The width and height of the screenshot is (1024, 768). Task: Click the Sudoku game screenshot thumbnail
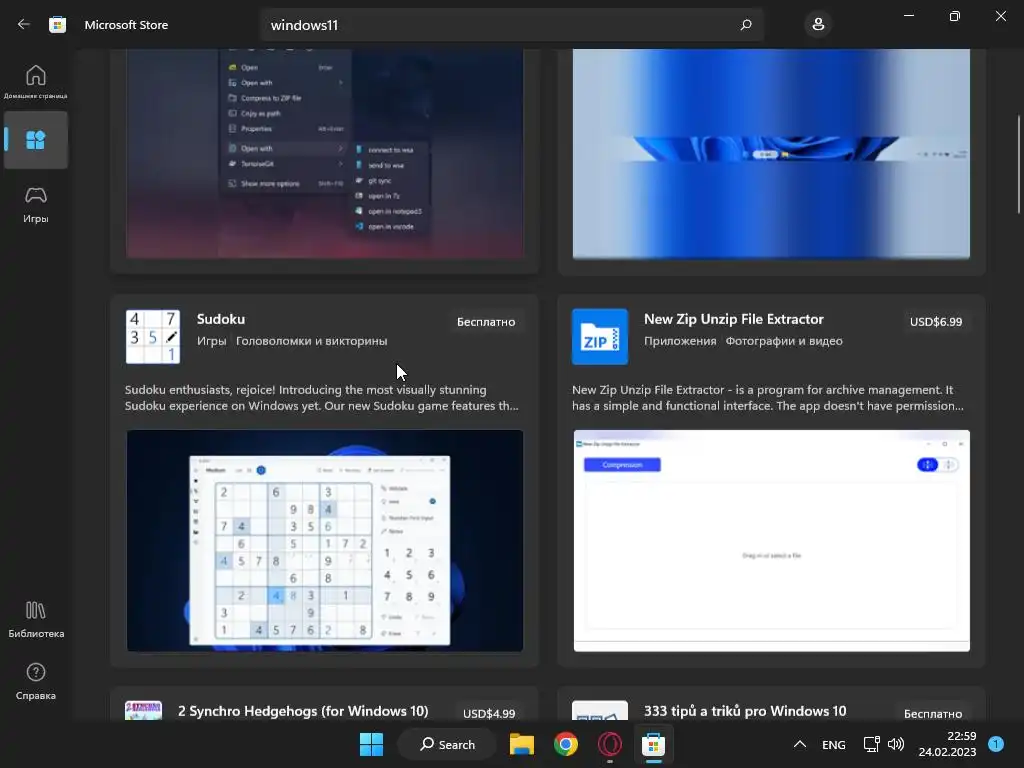point(325,540)
